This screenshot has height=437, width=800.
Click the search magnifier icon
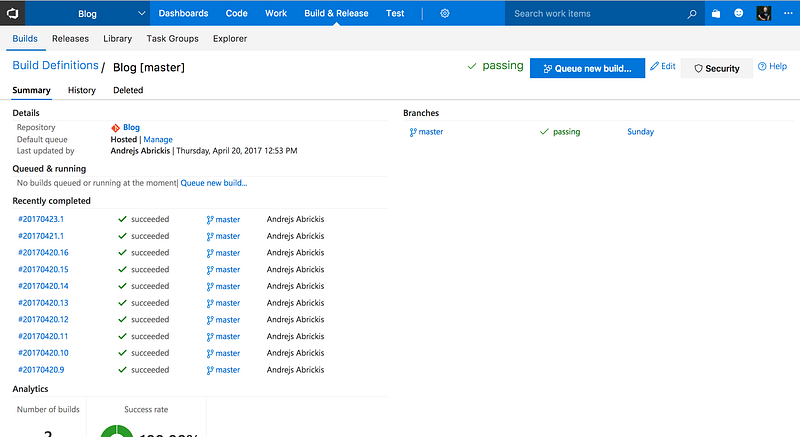pyautogui.click(x=692, y=14)
